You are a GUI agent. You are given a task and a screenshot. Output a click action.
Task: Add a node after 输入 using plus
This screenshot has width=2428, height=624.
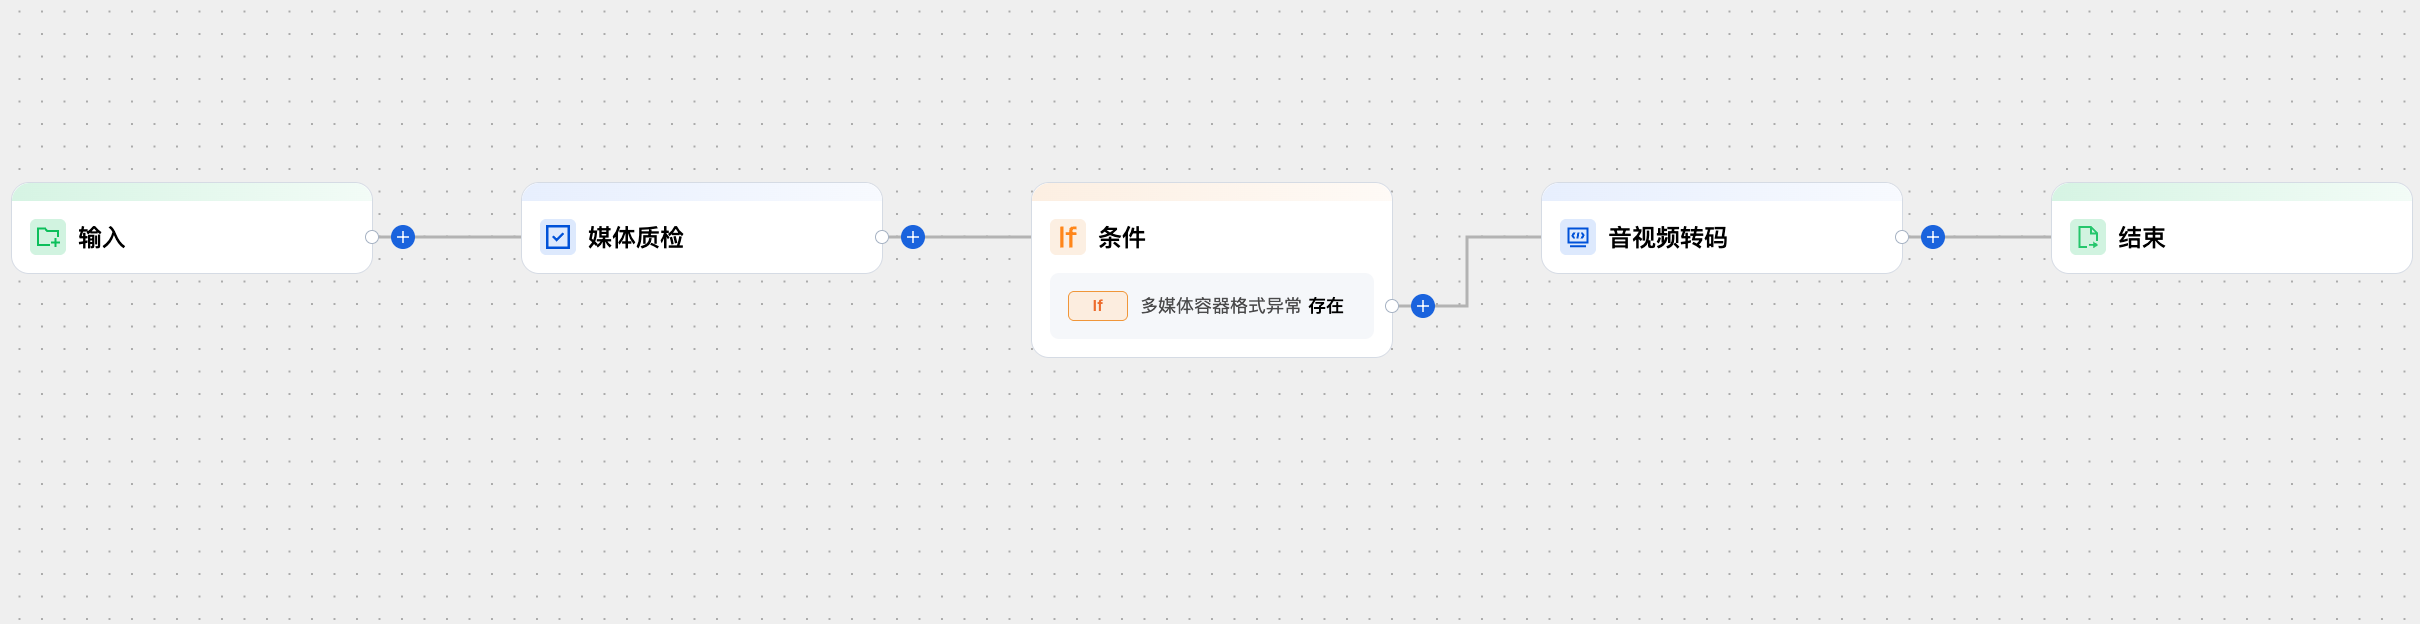point(403,237)
